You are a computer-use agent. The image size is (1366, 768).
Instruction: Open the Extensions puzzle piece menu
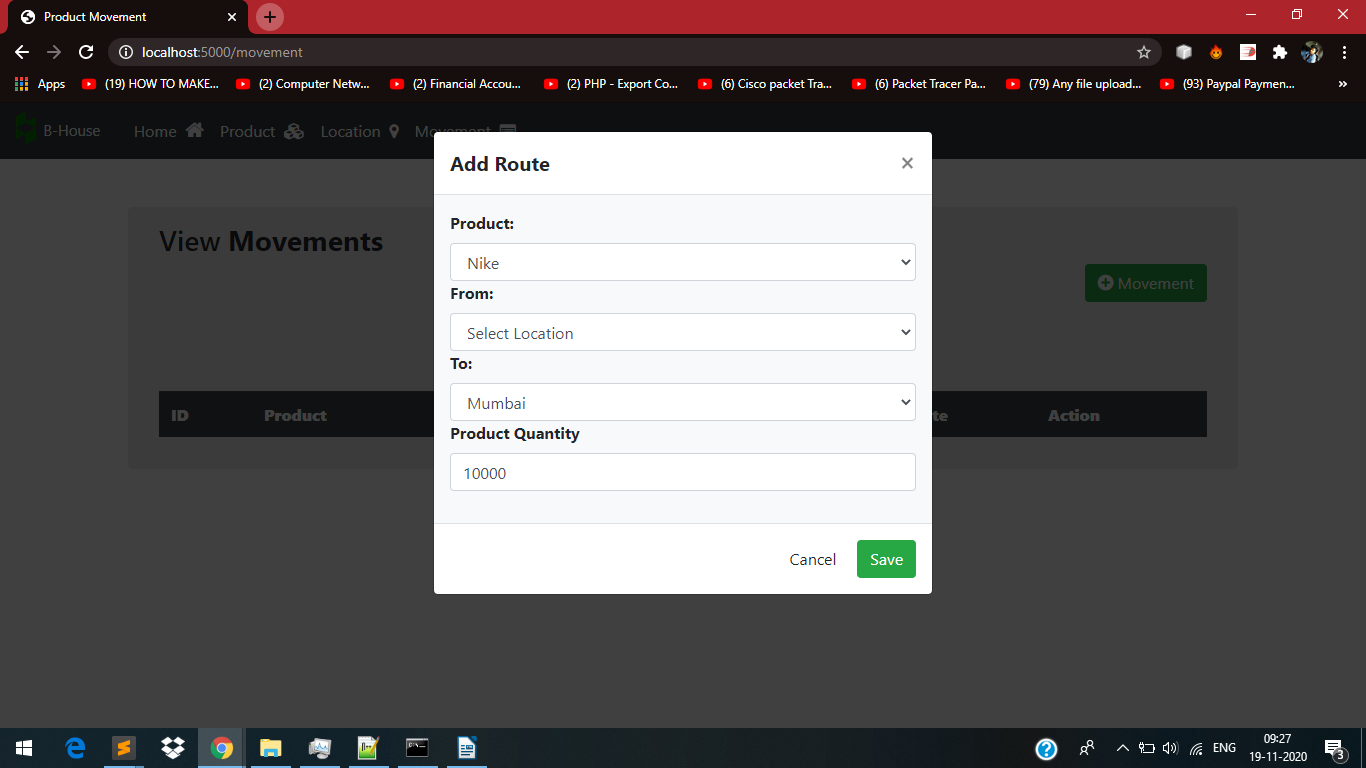tap(1279, 52)
